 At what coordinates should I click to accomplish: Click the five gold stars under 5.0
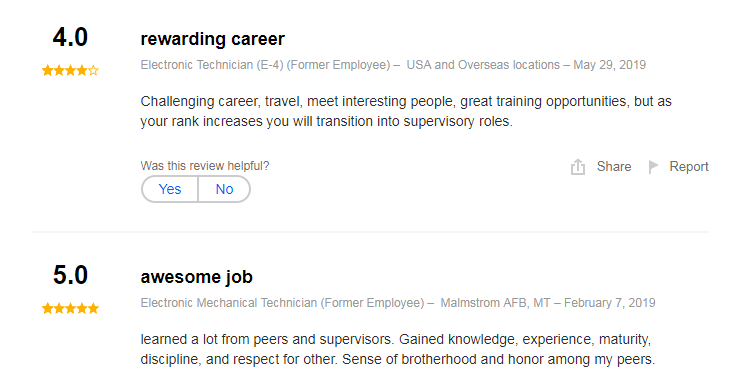[70, 309]
